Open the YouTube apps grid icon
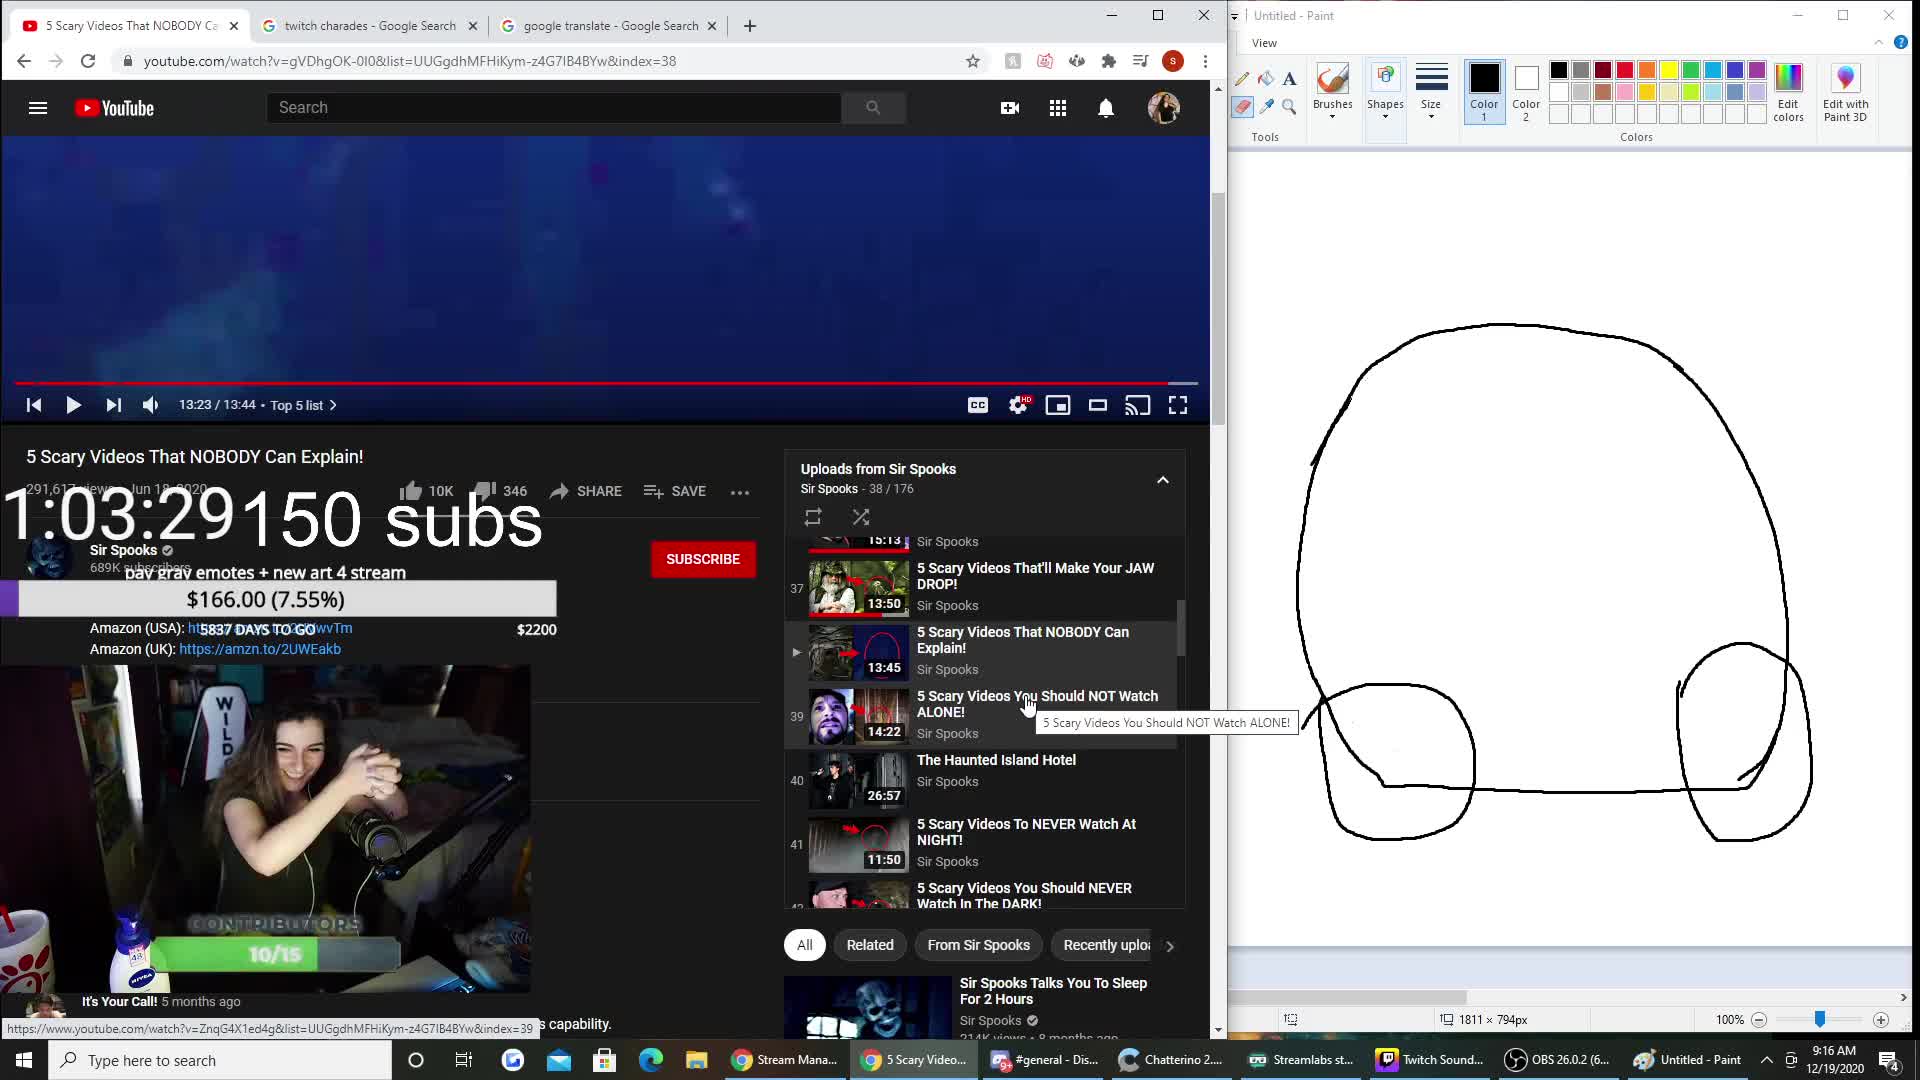1920x1080 pixels. 1058,108
